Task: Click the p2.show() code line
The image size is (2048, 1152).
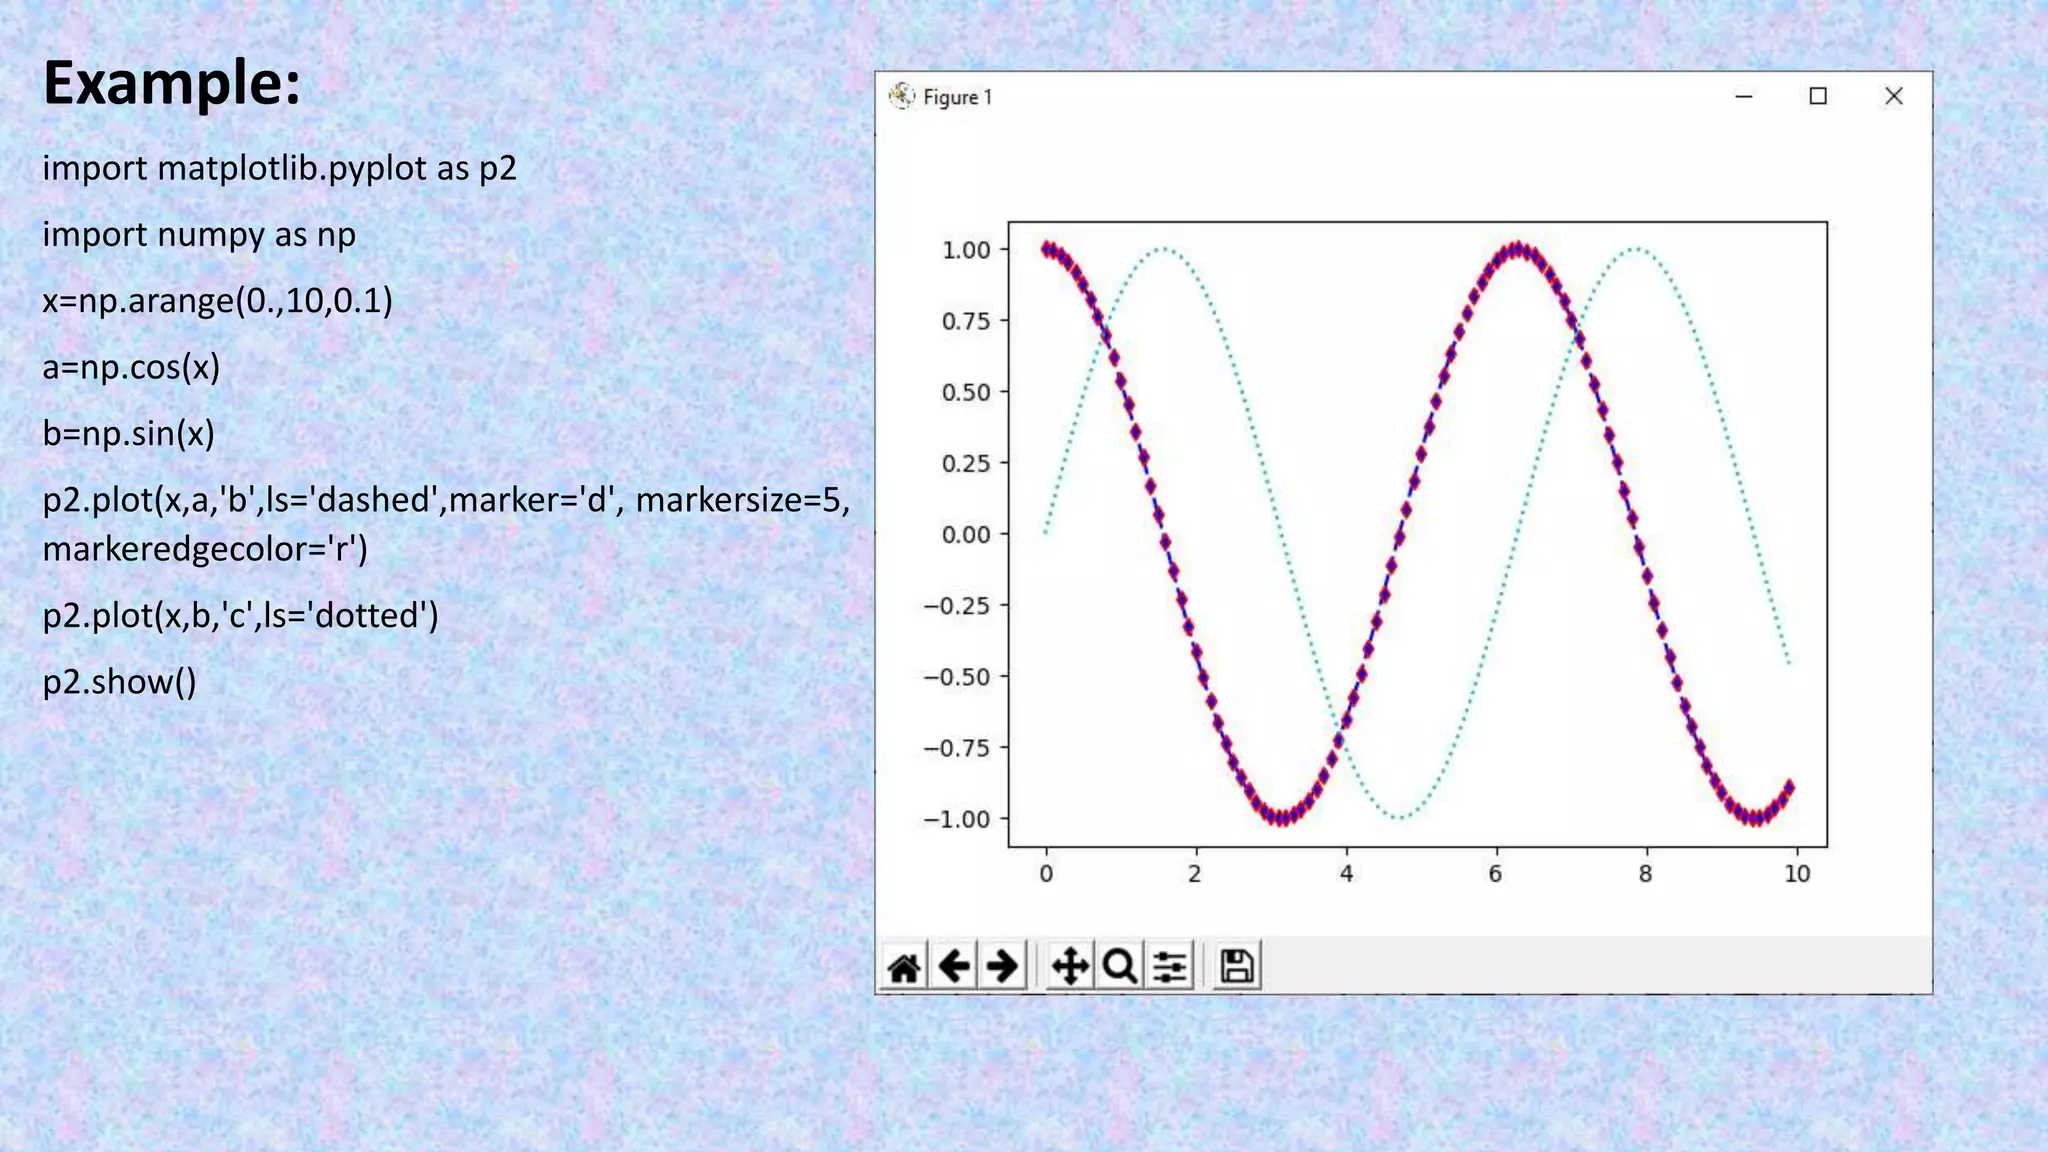Action: [119, 682]
